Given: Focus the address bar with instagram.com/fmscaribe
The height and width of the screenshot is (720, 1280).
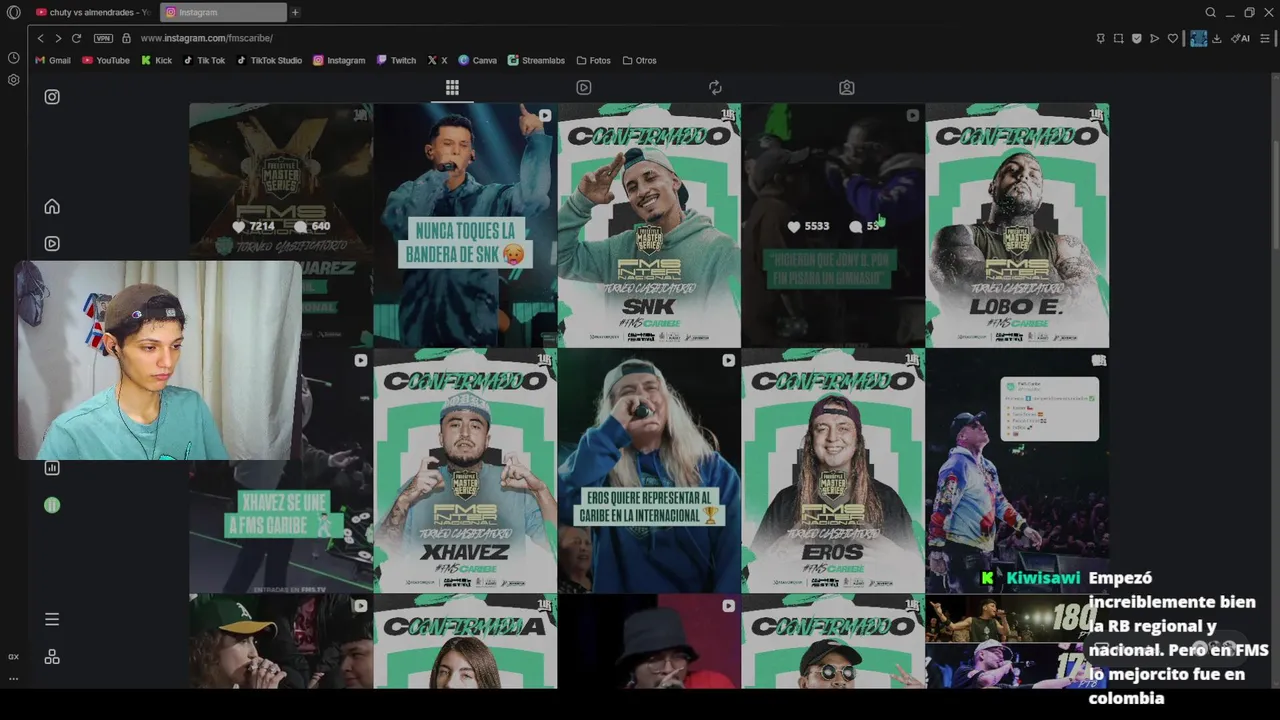Looking at the screenshot, I should (206, 38).
